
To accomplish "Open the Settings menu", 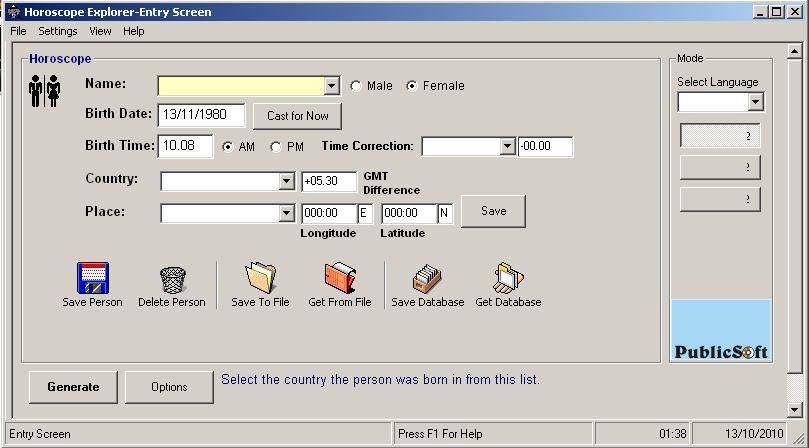I will (x=58, y=31).
